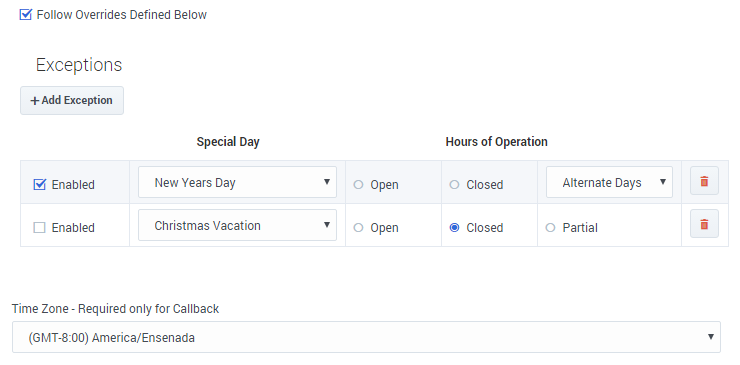Click plus icon on Add Exception
740x365 pixels.
pyautogui.click(x=34, y=101)
